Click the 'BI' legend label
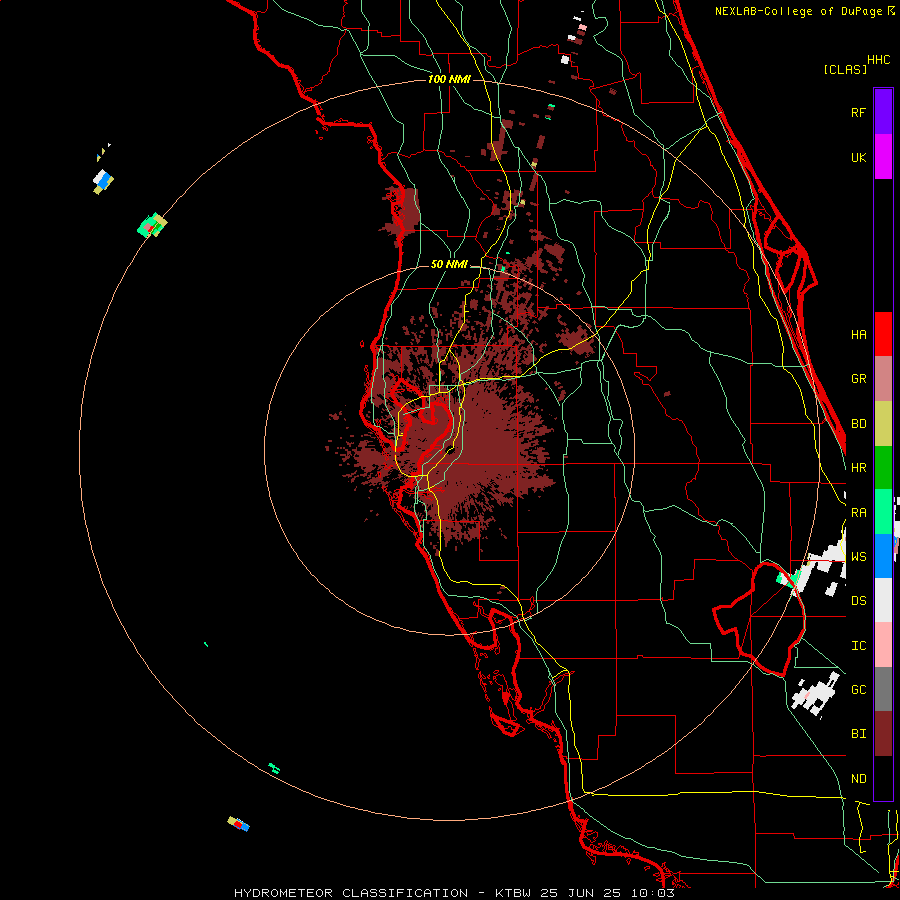This screenshot has width=900, height=900. (x=858, y=734)
